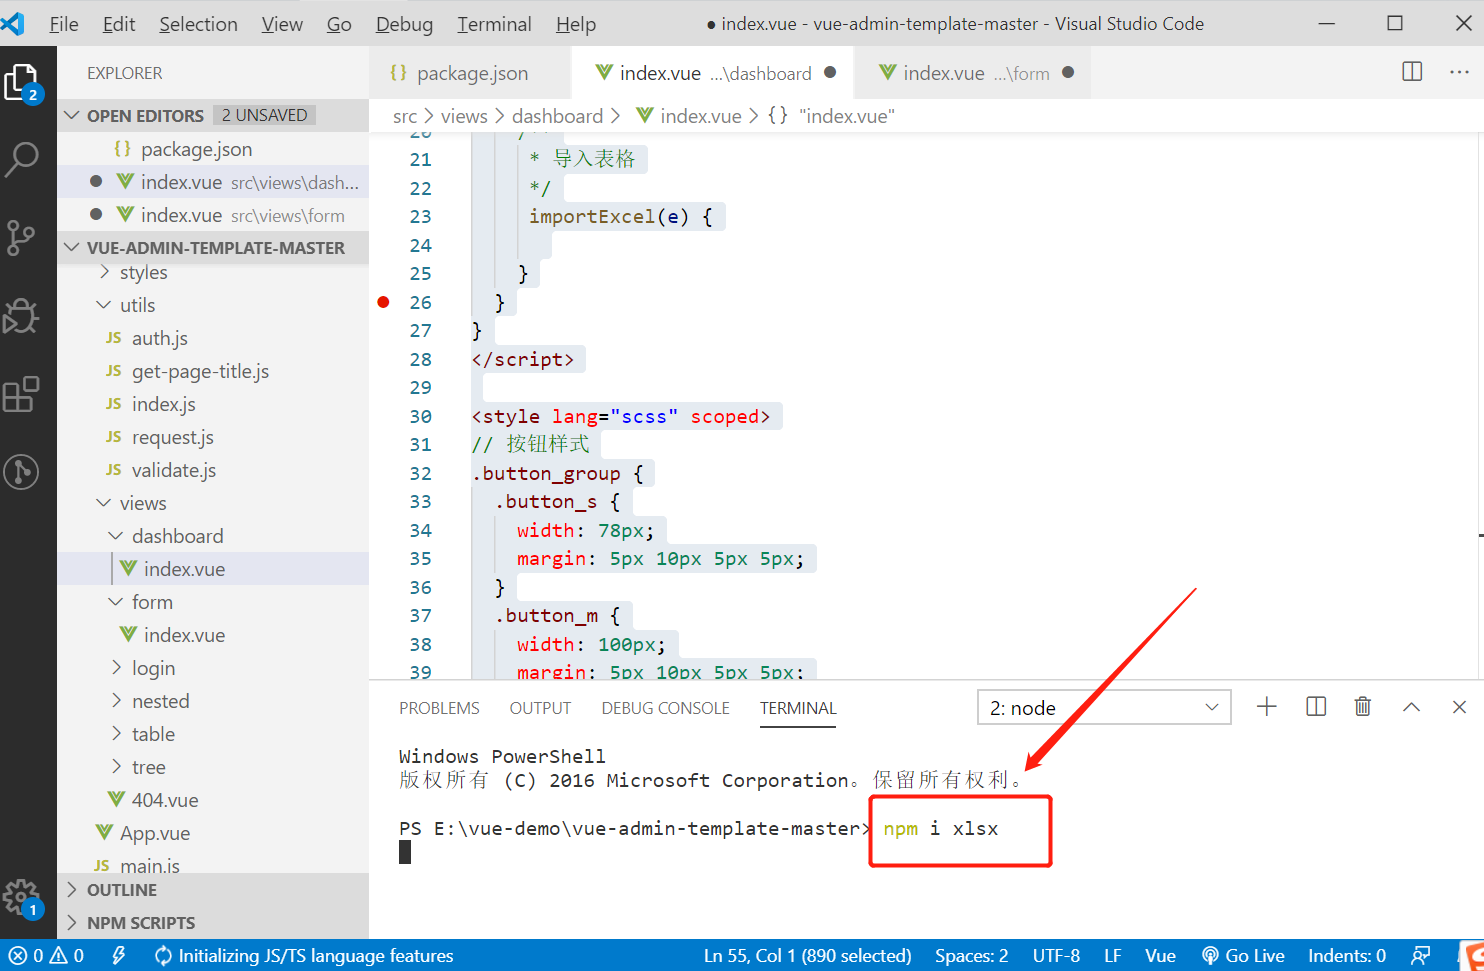Click 'Ln 55, Col 1' cursor position

click(807, 956)
